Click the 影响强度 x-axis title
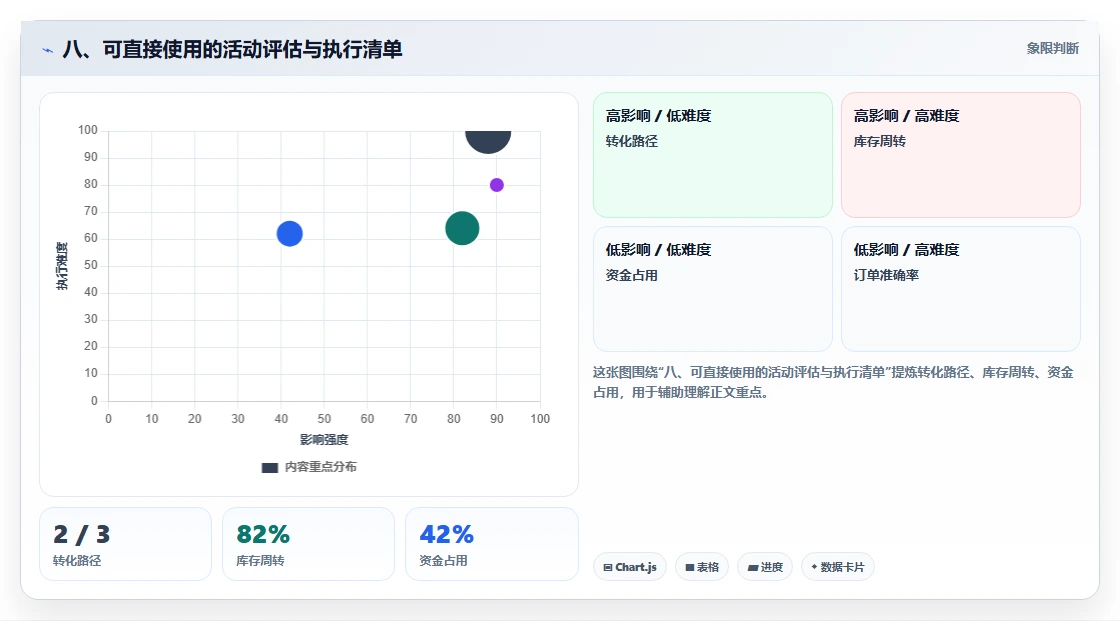The width and height of the screenshot is (1120, 621). click(x=324, y=439)
